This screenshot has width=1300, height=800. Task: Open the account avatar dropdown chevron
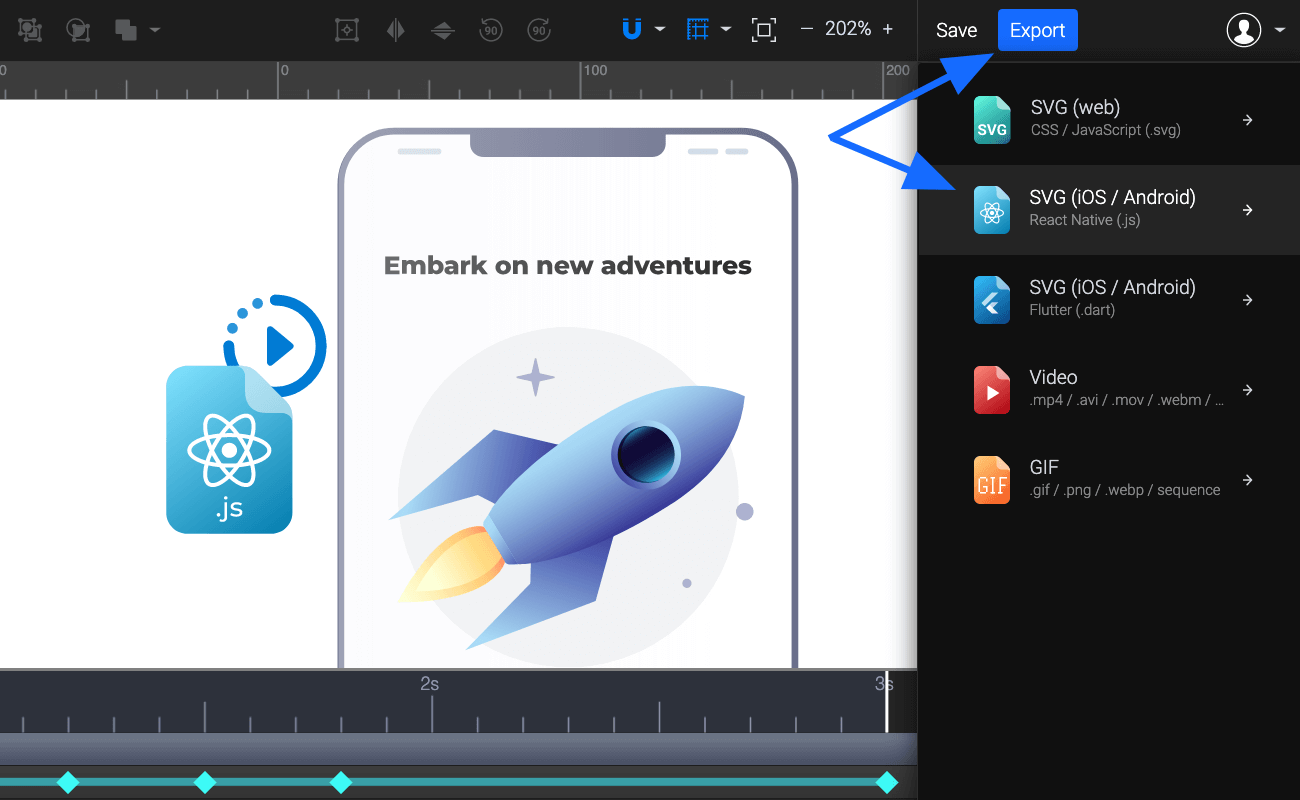pyautogui.click(x=1278, y=30)
